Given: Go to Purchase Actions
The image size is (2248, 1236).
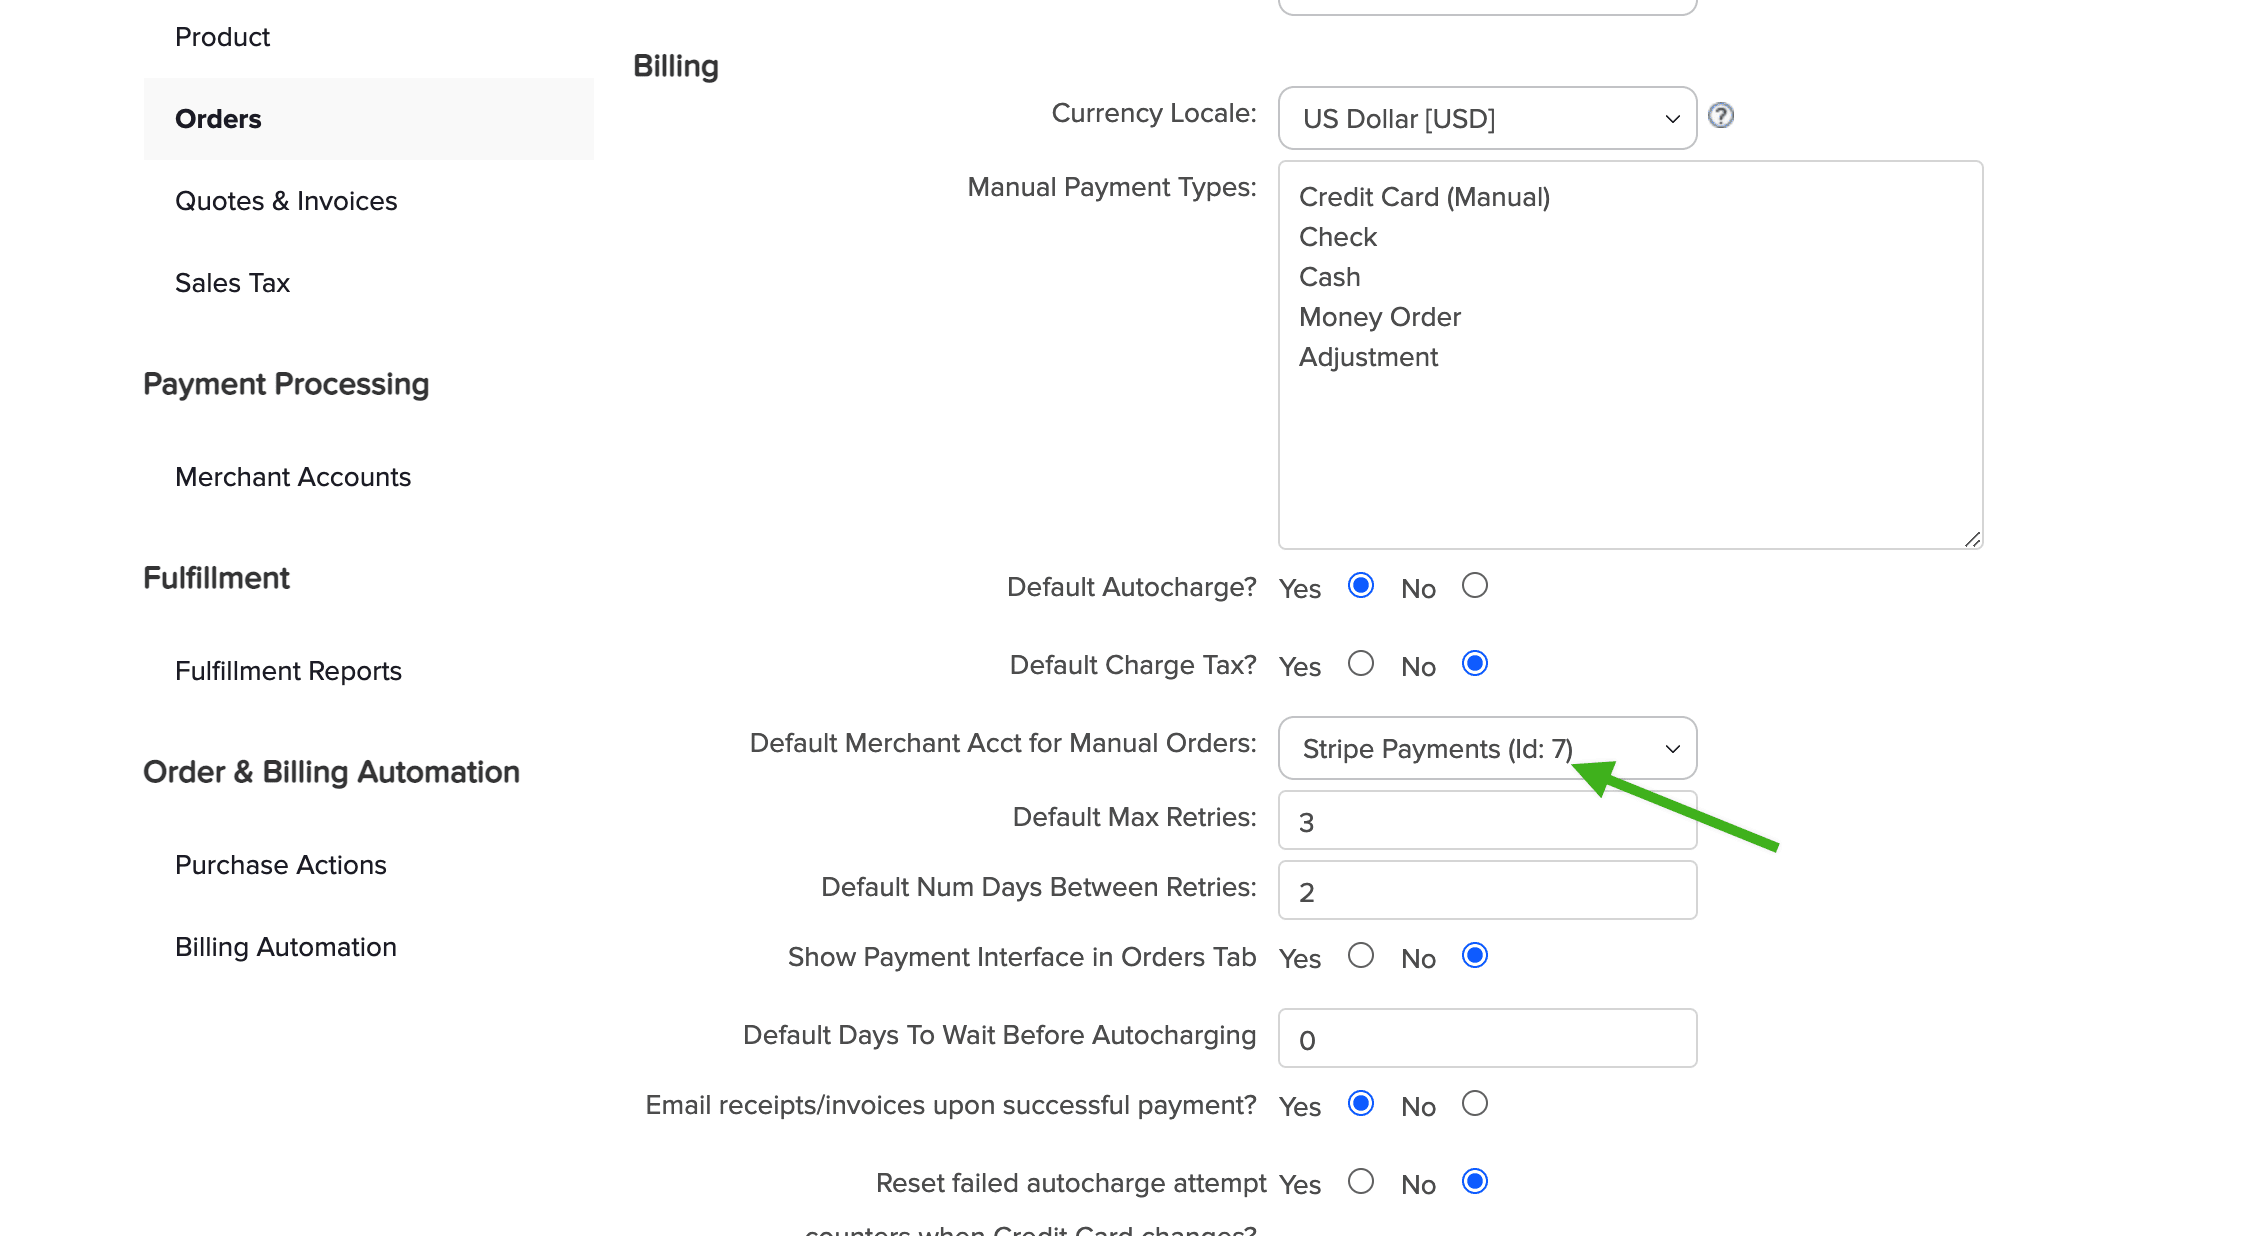Looking at the screenshot, I should (x=280, y=865).
